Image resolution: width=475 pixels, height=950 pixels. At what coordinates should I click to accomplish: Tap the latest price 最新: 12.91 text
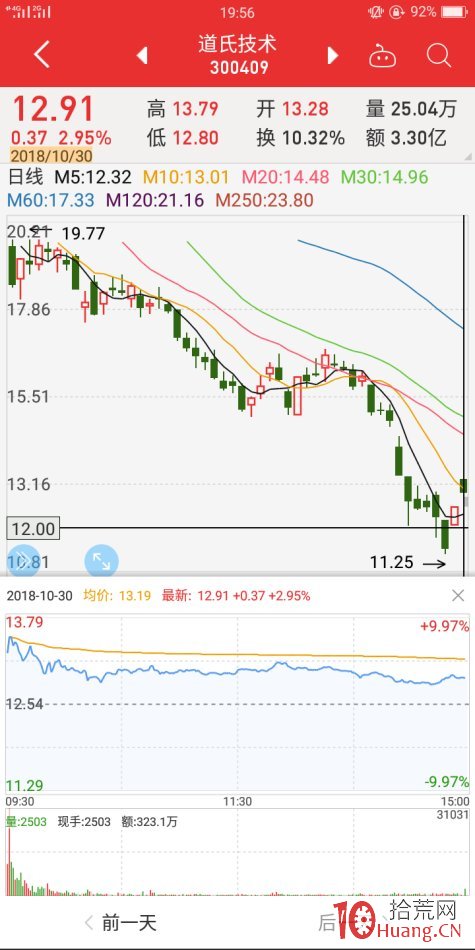(x=236, y=596)
